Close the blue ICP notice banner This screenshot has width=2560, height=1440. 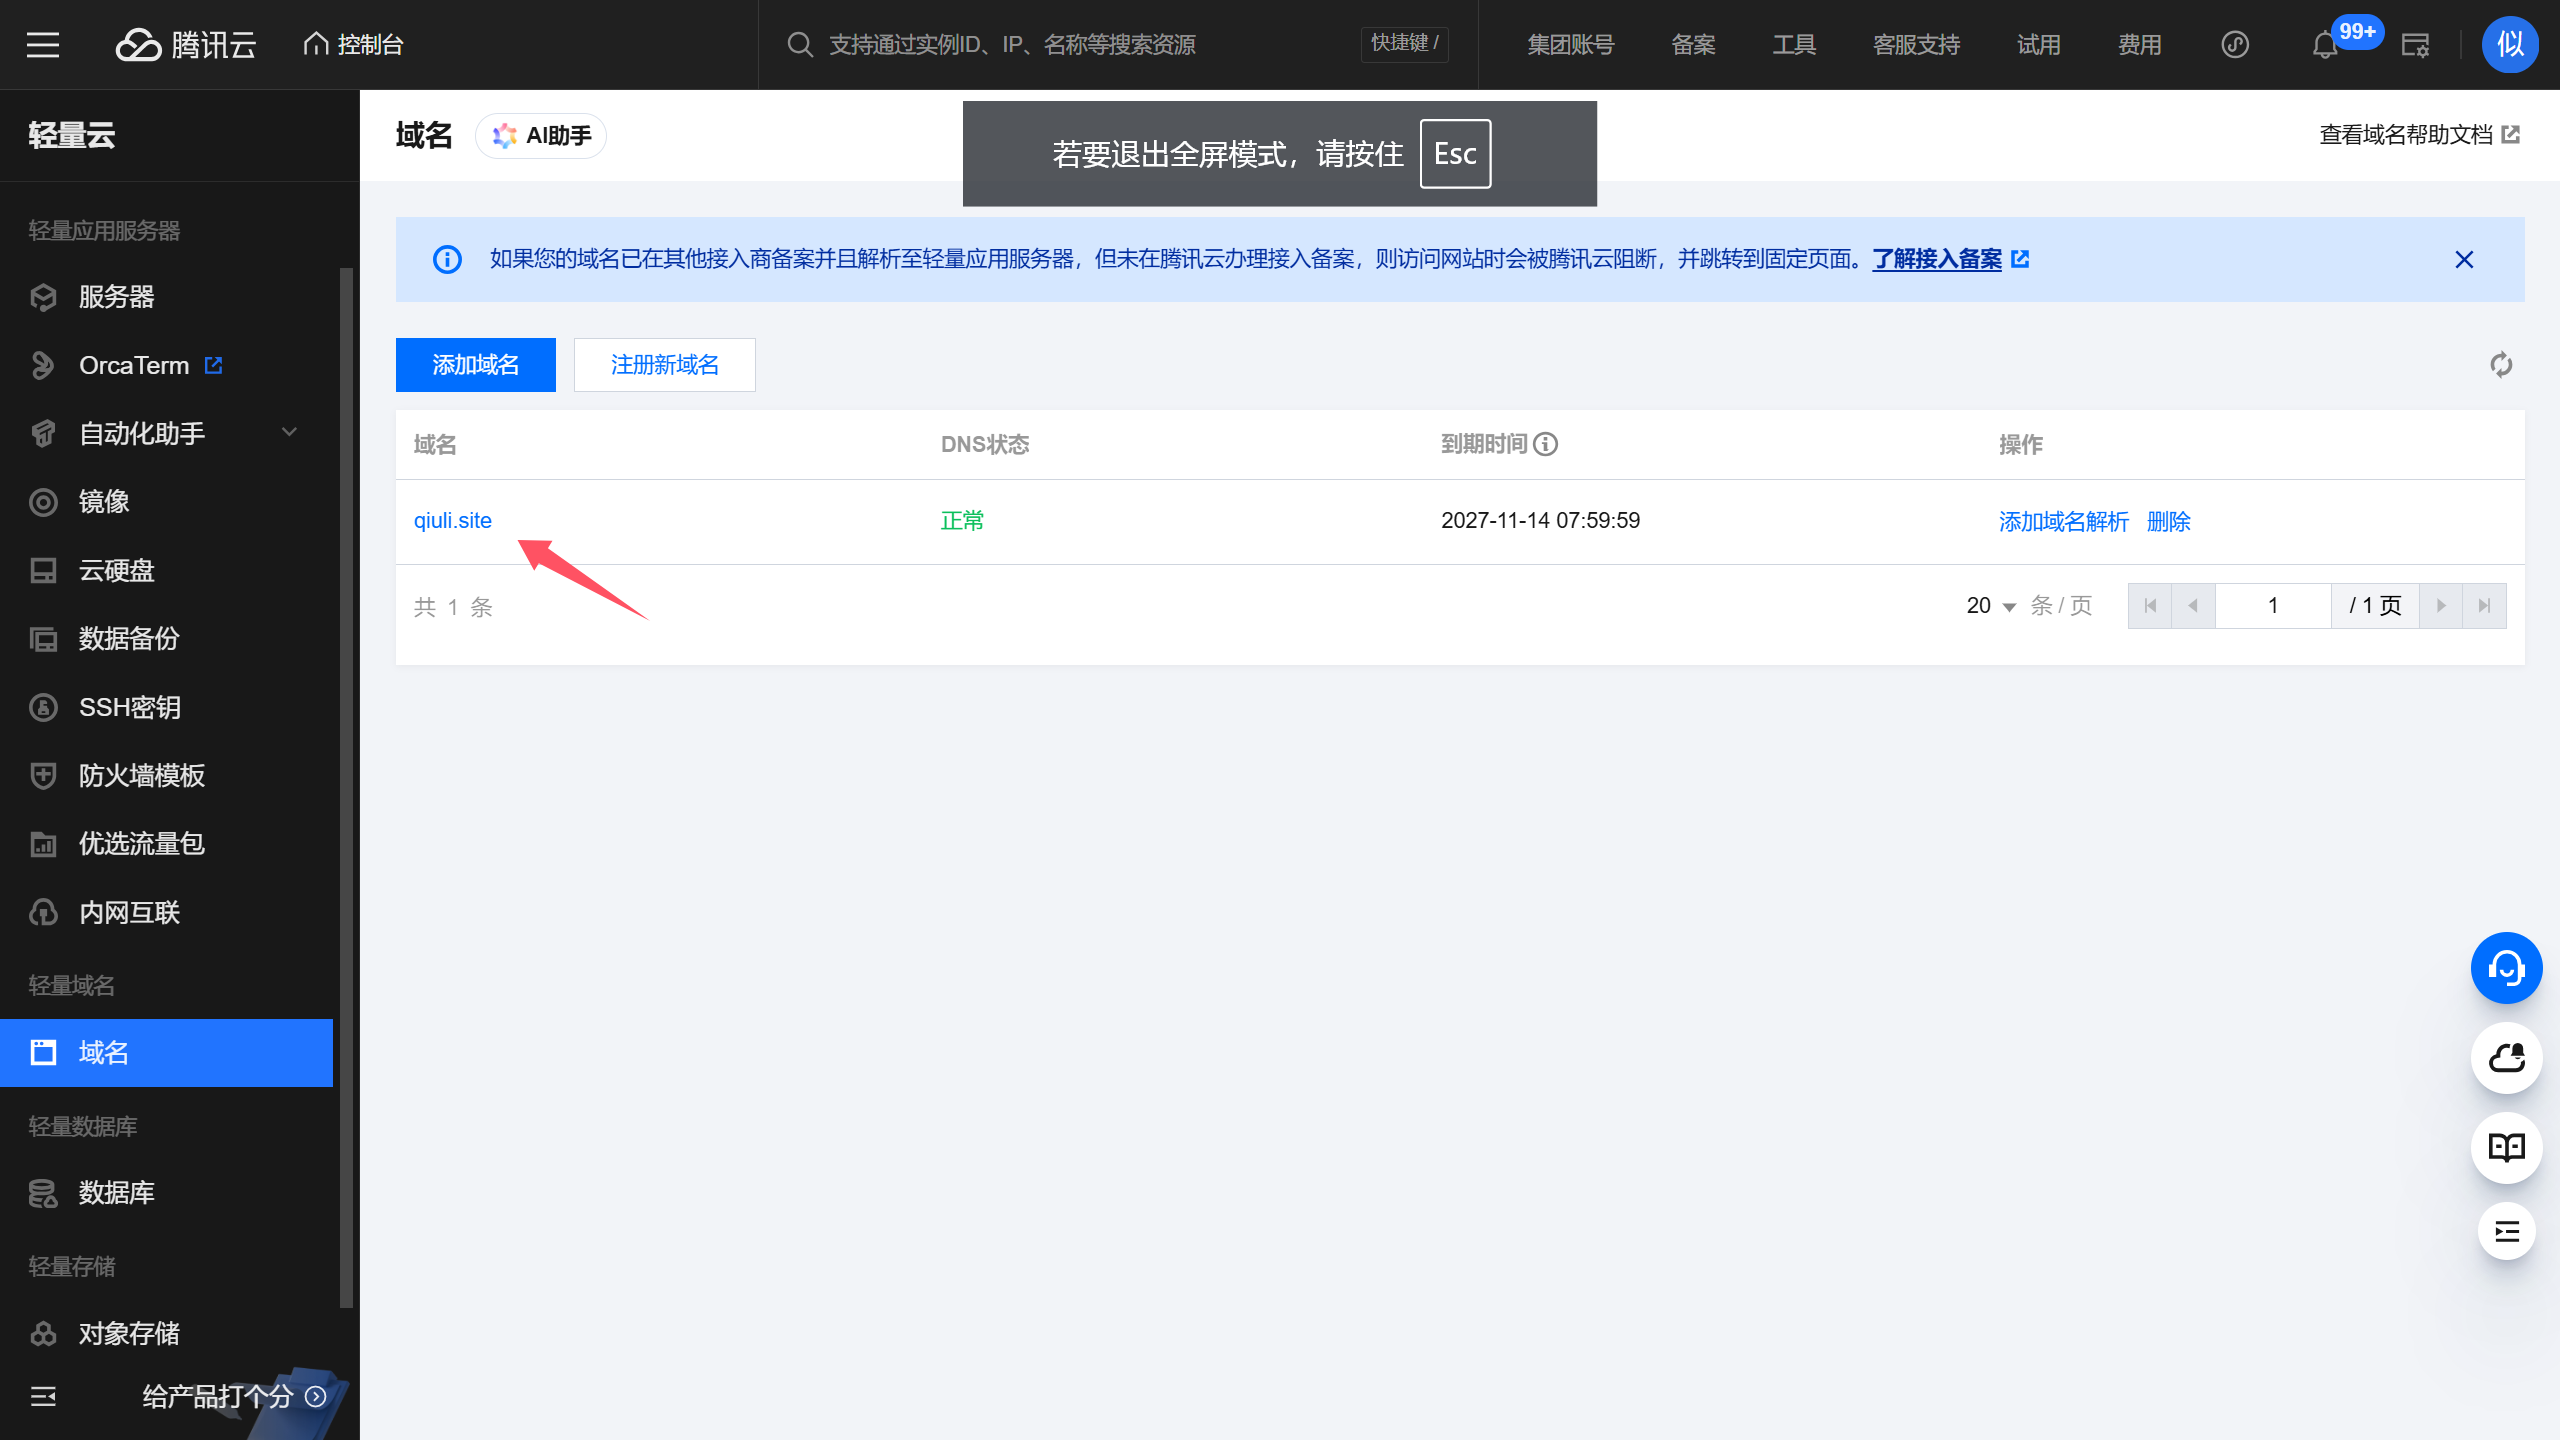point(2464,260)
